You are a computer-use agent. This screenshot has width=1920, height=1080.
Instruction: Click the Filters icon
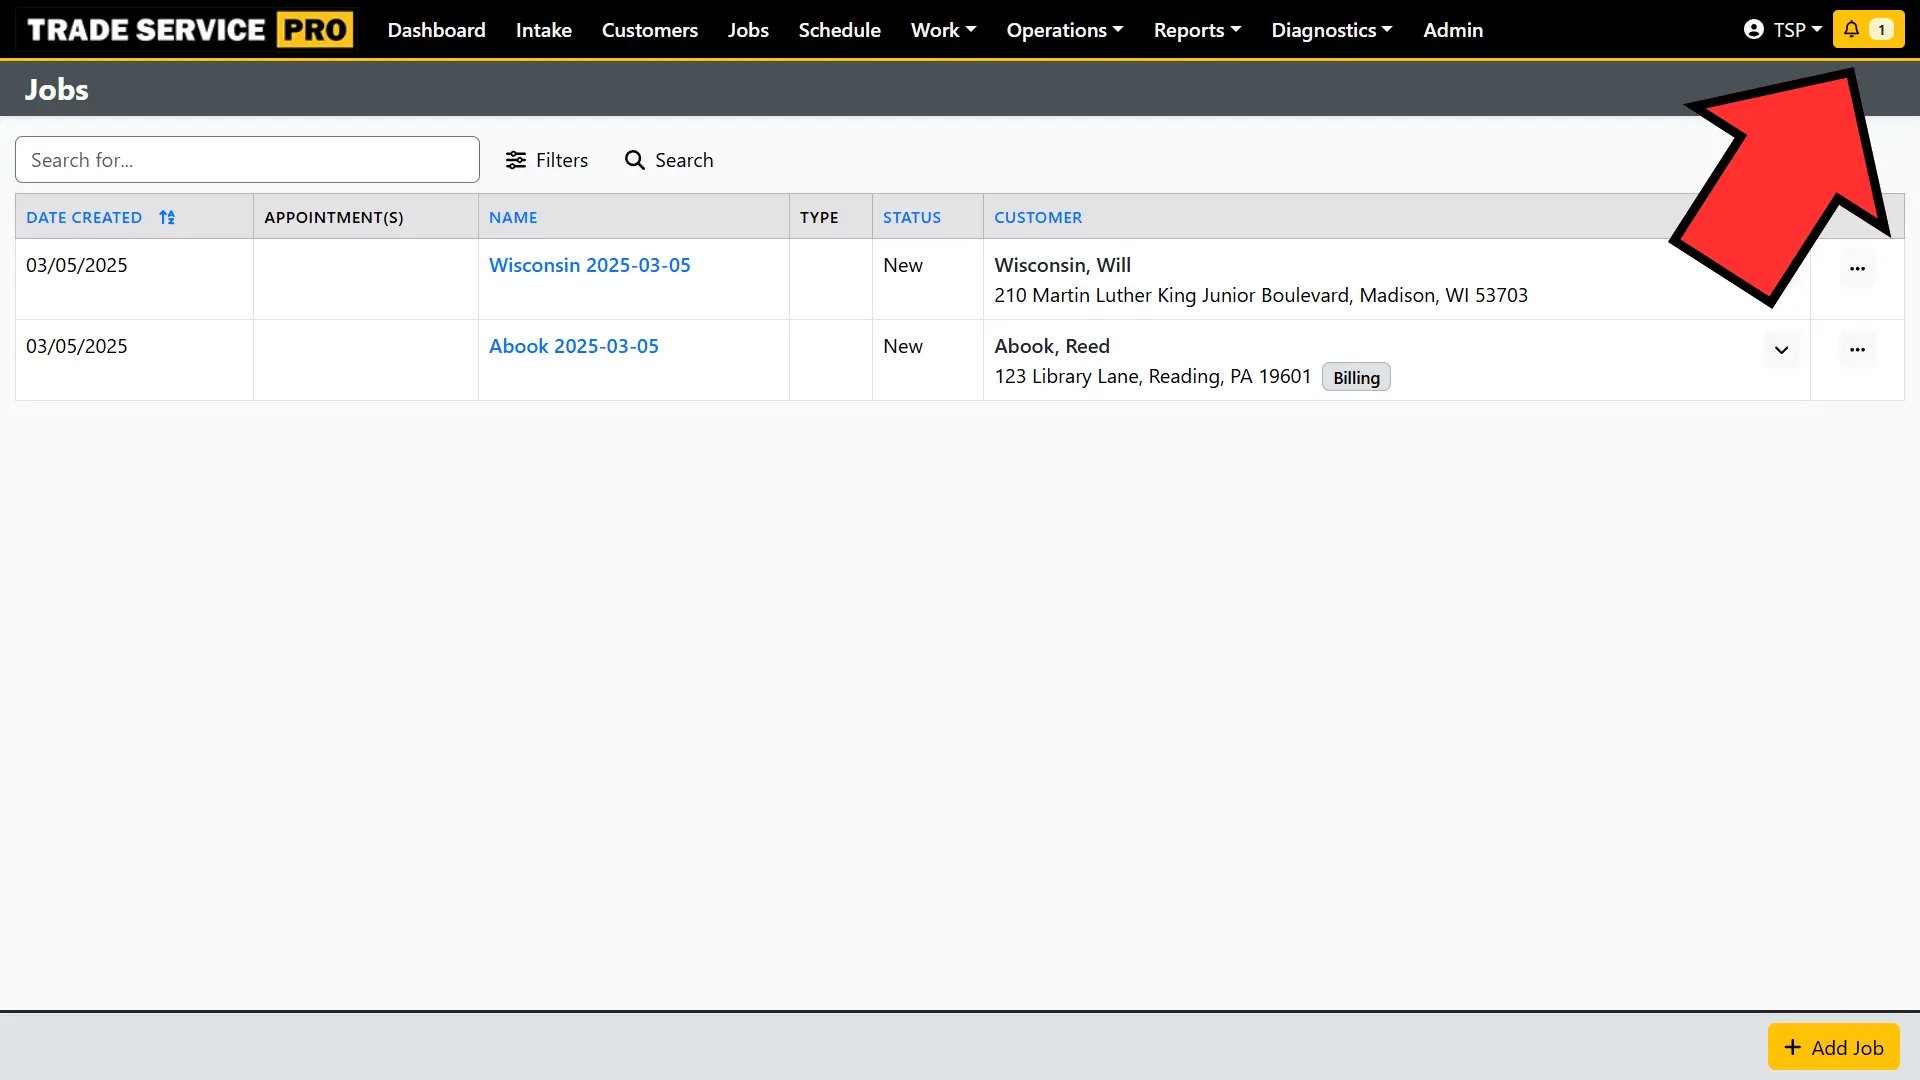coord(516,160)
